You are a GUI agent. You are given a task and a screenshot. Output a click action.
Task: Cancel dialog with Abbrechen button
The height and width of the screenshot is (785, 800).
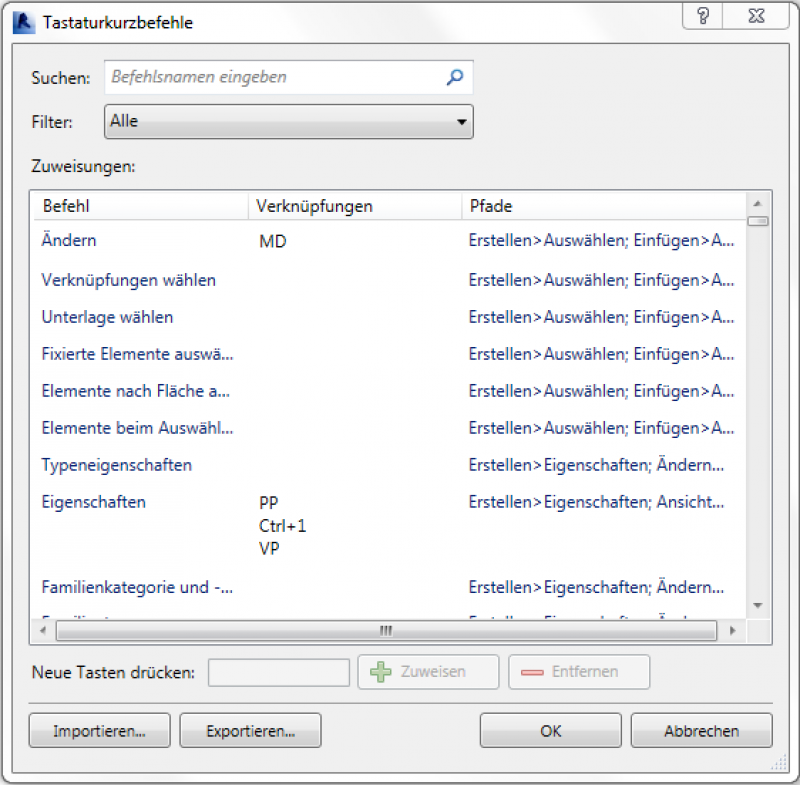[701, 731]
